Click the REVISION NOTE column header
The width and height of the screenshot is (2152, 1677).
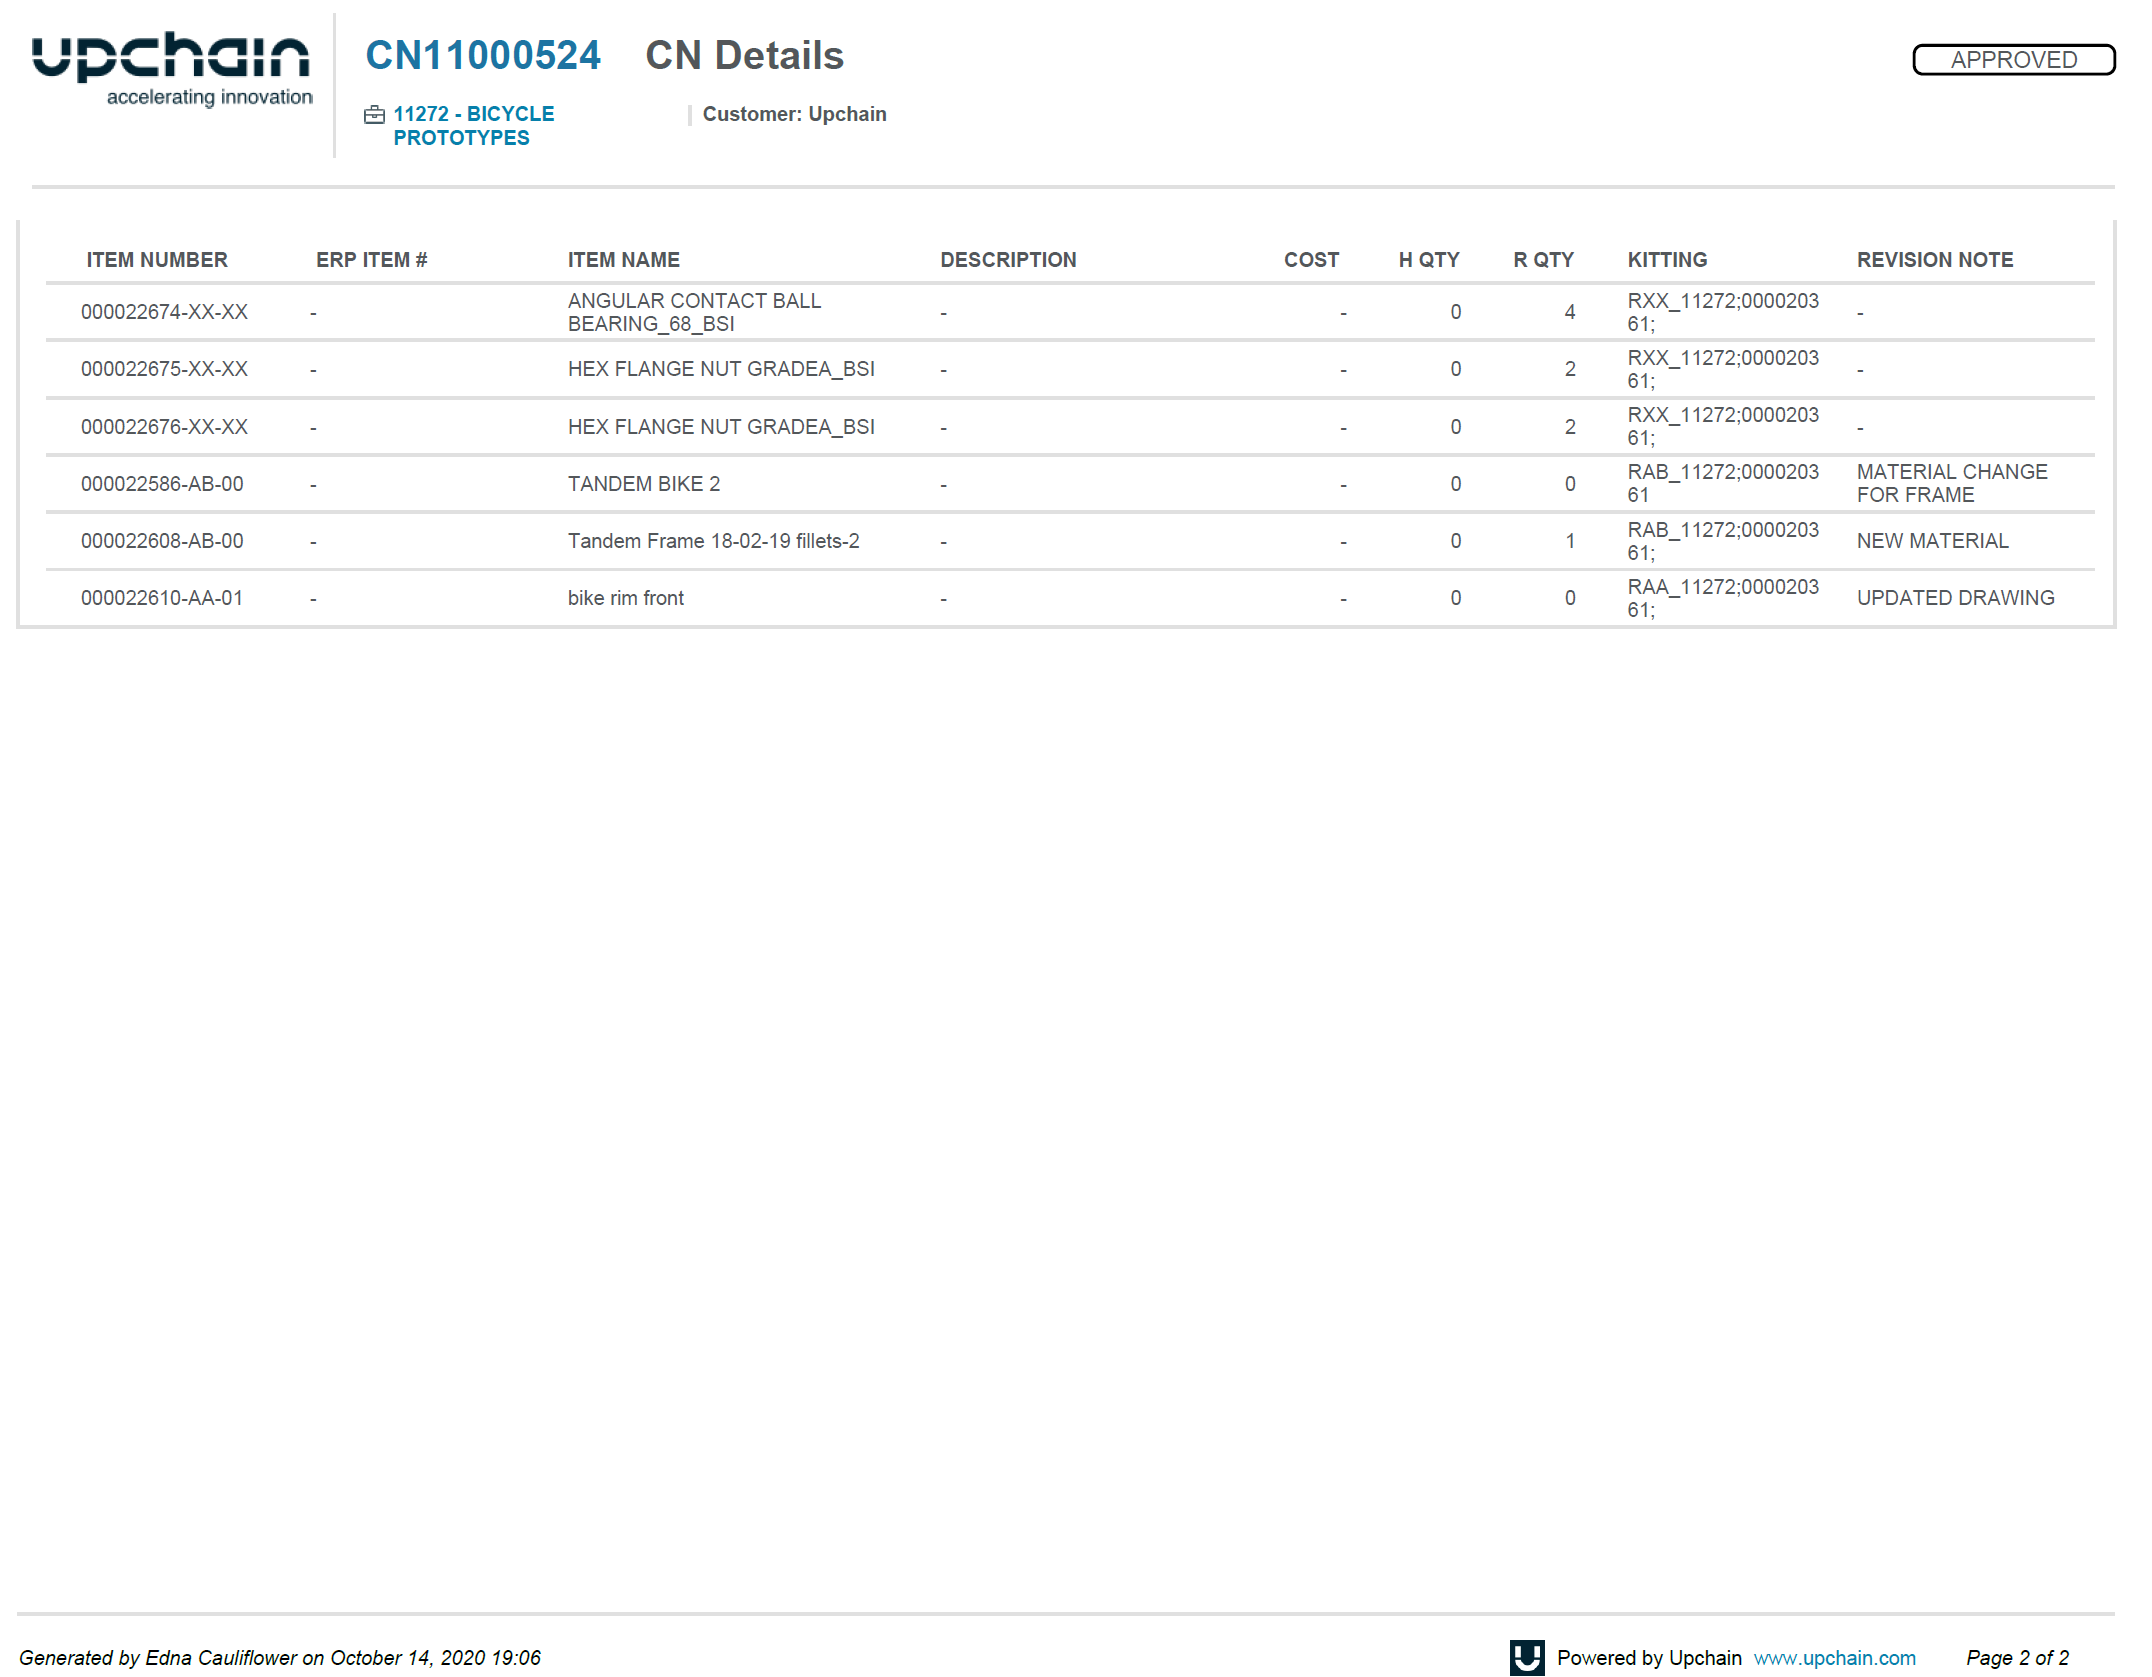coord(1934,260)
